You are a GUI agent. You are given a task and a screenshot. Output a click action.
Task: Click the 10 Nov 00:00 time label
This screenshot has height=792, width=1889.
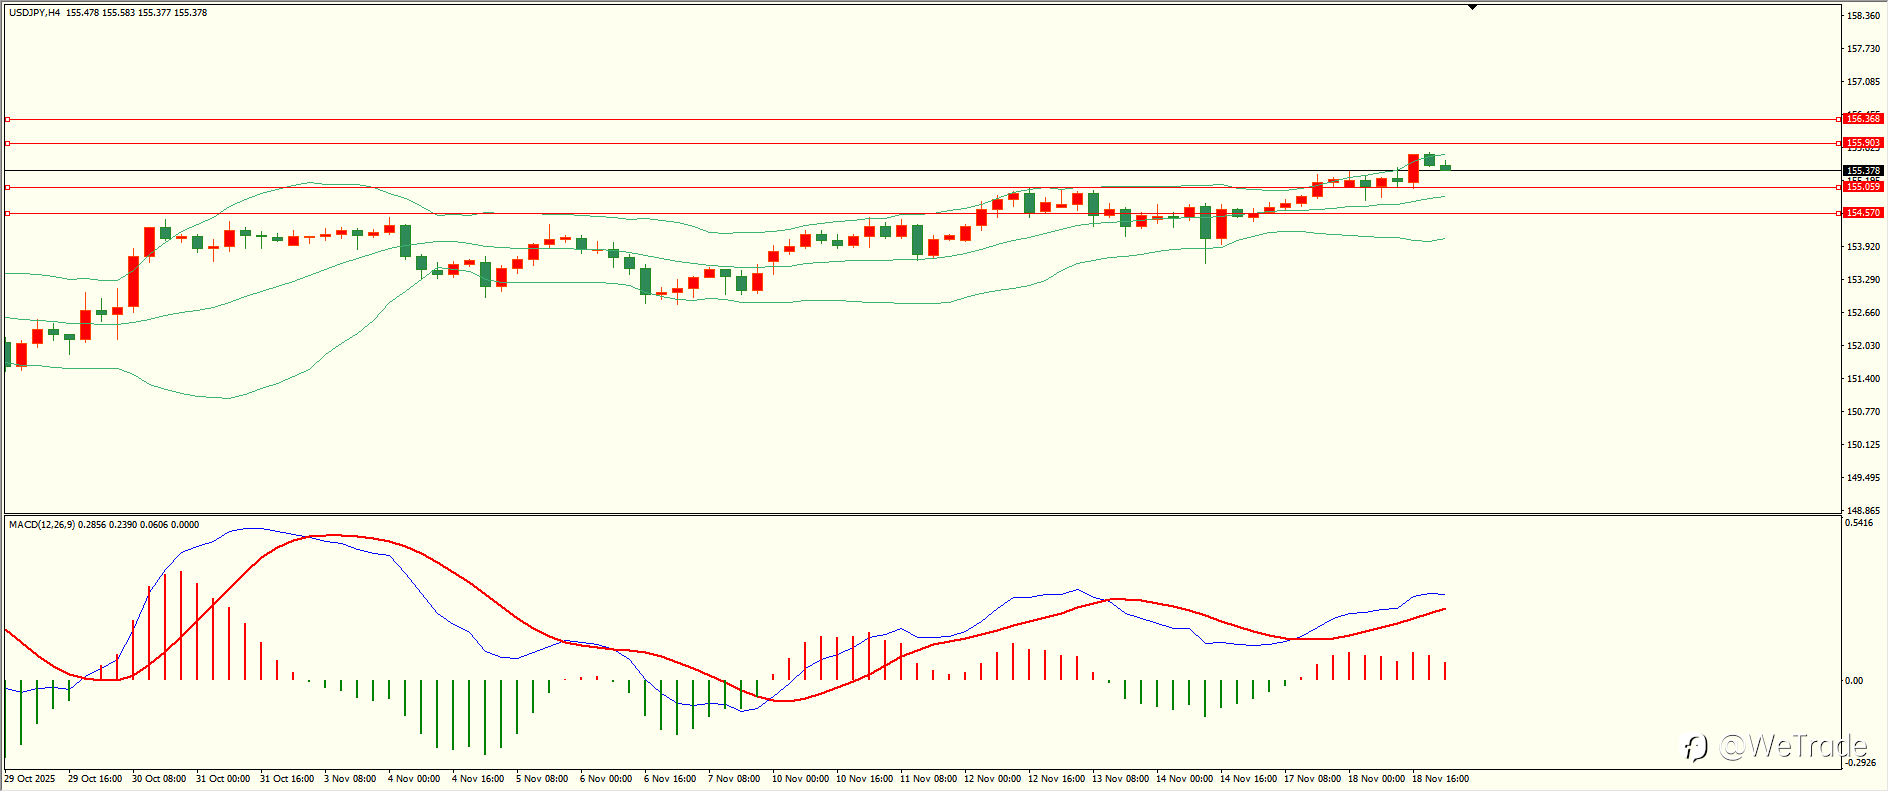[x=800, y=779]
